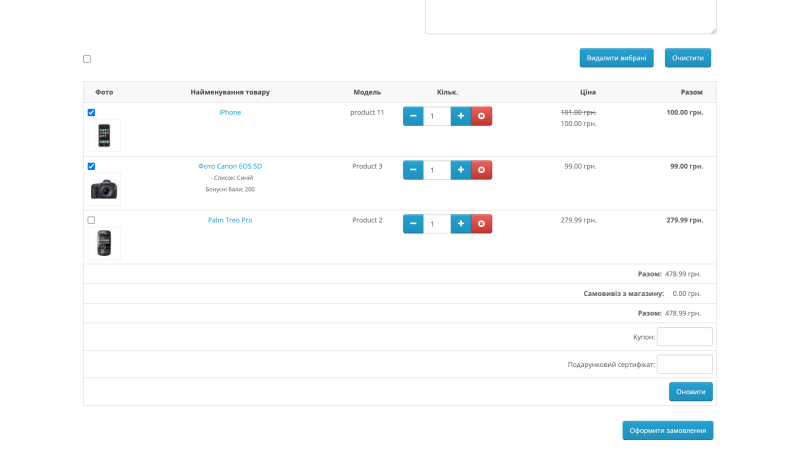Focus the Palm Treo Pro quantity field
Image resolution: width=800 pixels, height=450 pixels.
[437, 224]
